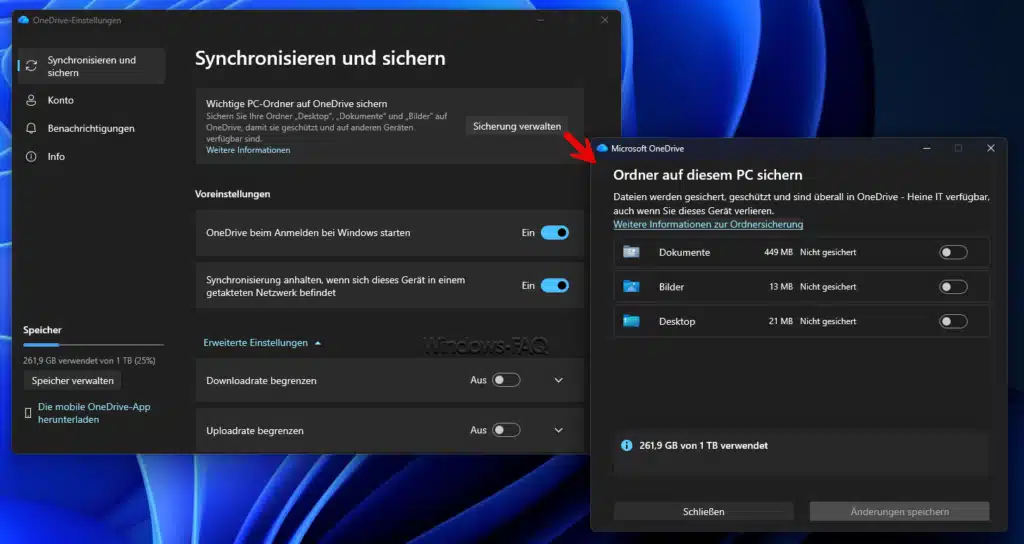
Task: Enable Uploadrate begrenzen switch
Action: coord(506,430)
